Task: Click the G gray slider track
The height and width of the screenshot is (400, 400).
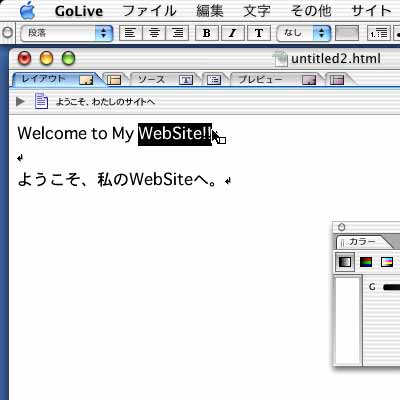Action: click(x=391, y=287)
